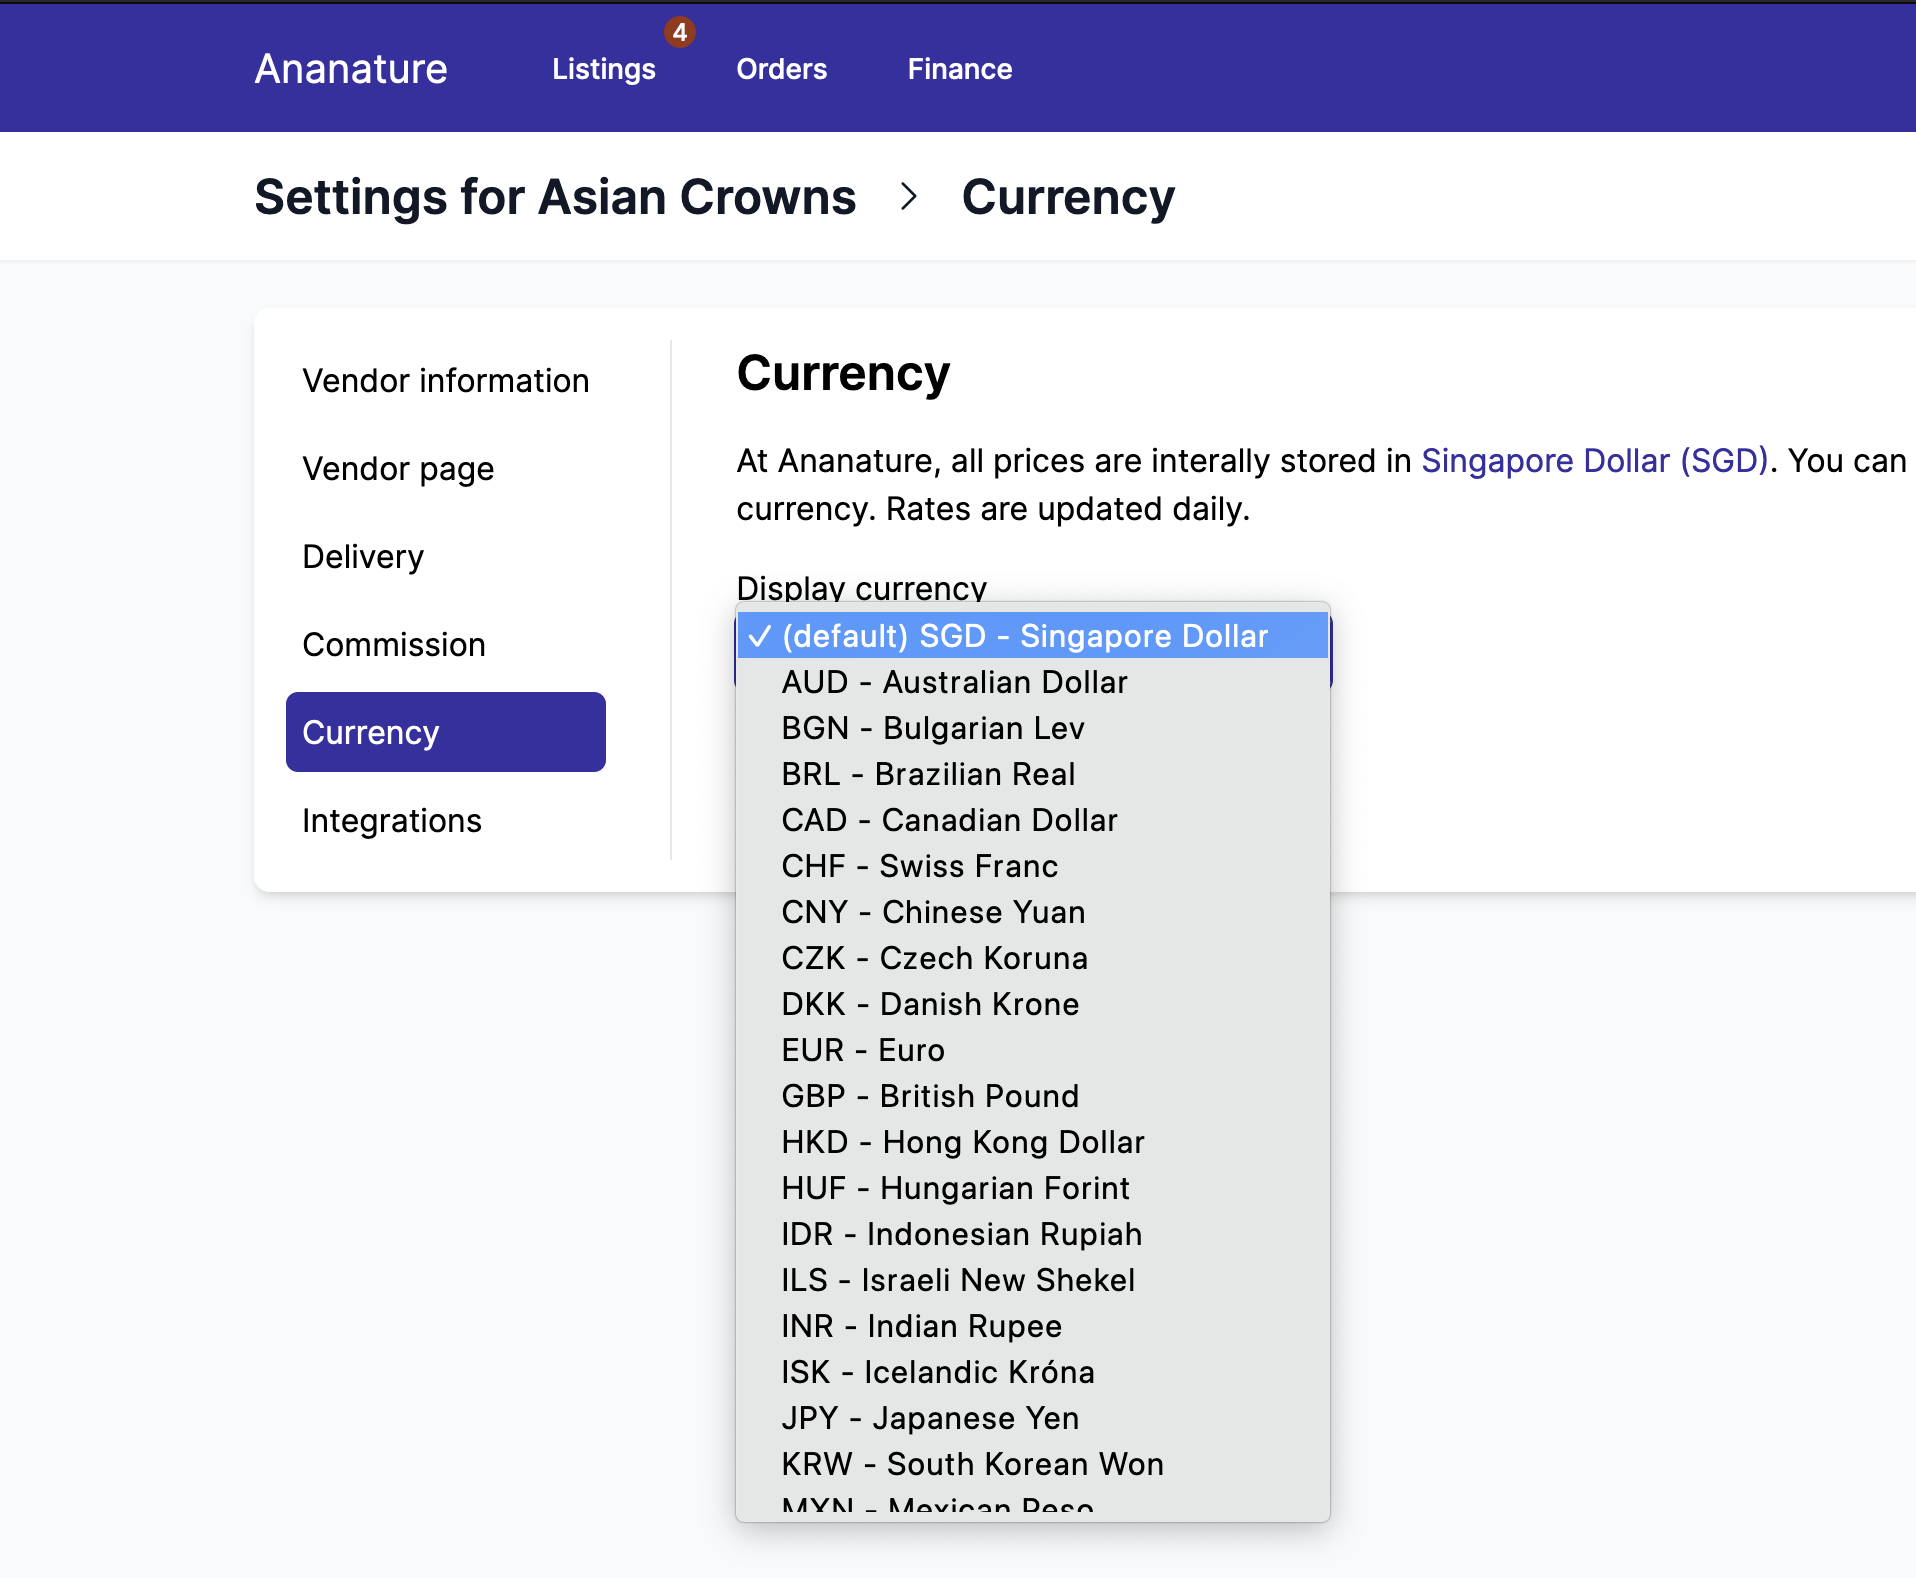Click the Singapore Dollar (SGD) link
Viewport: 1916px width, 1578px height.
point(1595,461)
